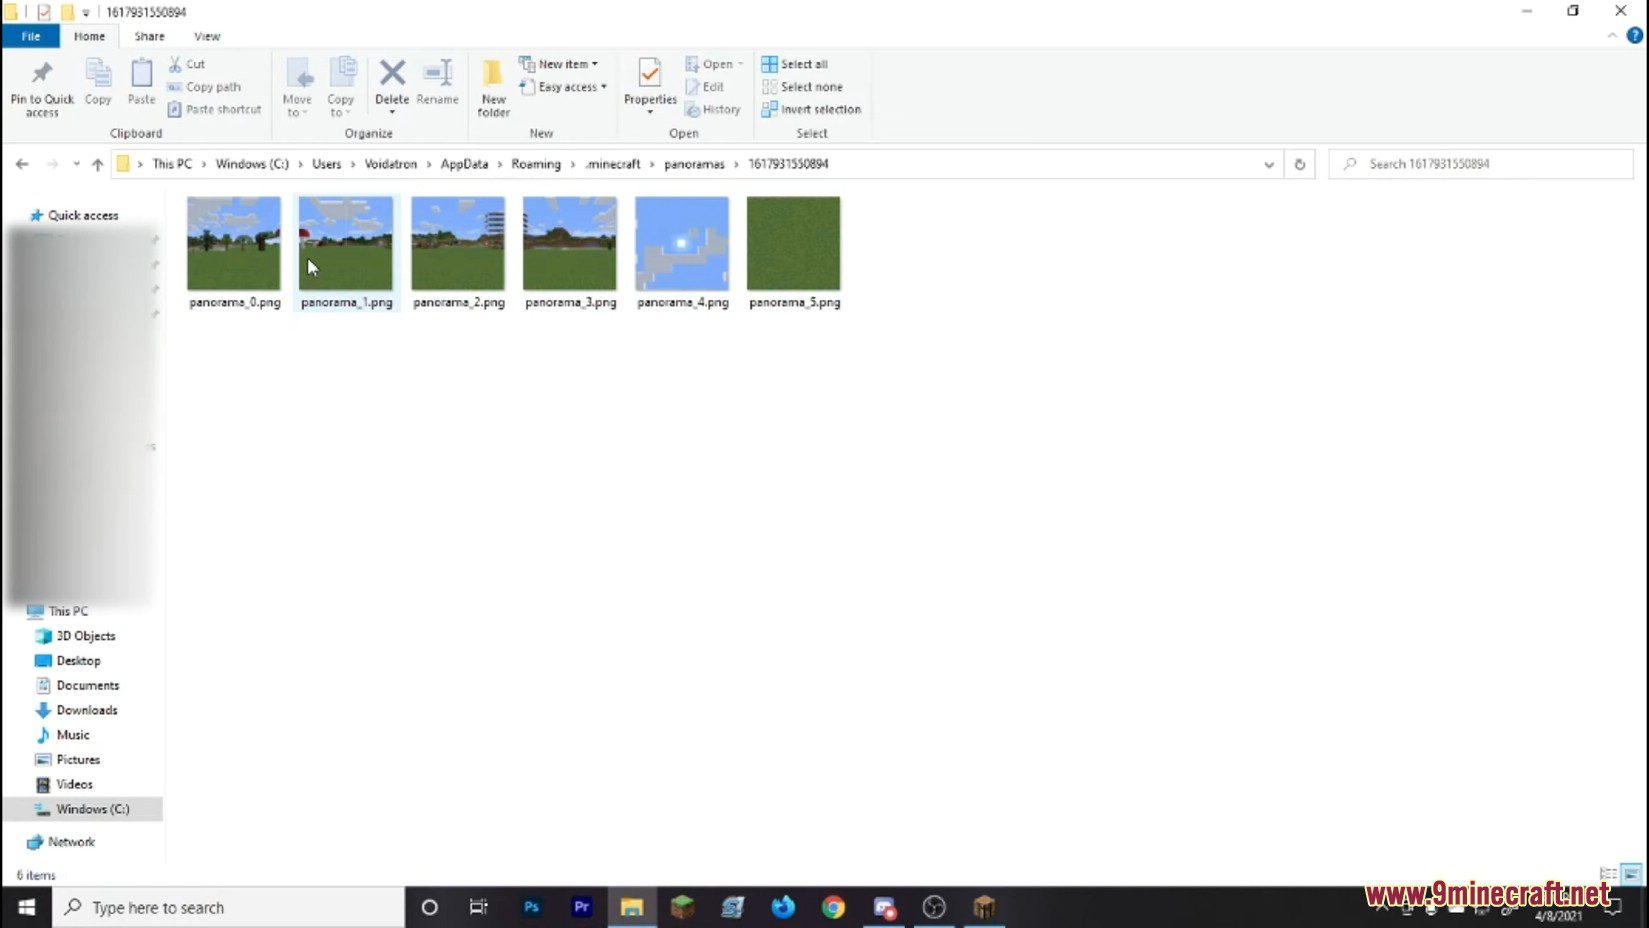Click the Search 1617931550894 box
The height and width of the screenshot is (928, 1649).
(x=1481, y=164)
